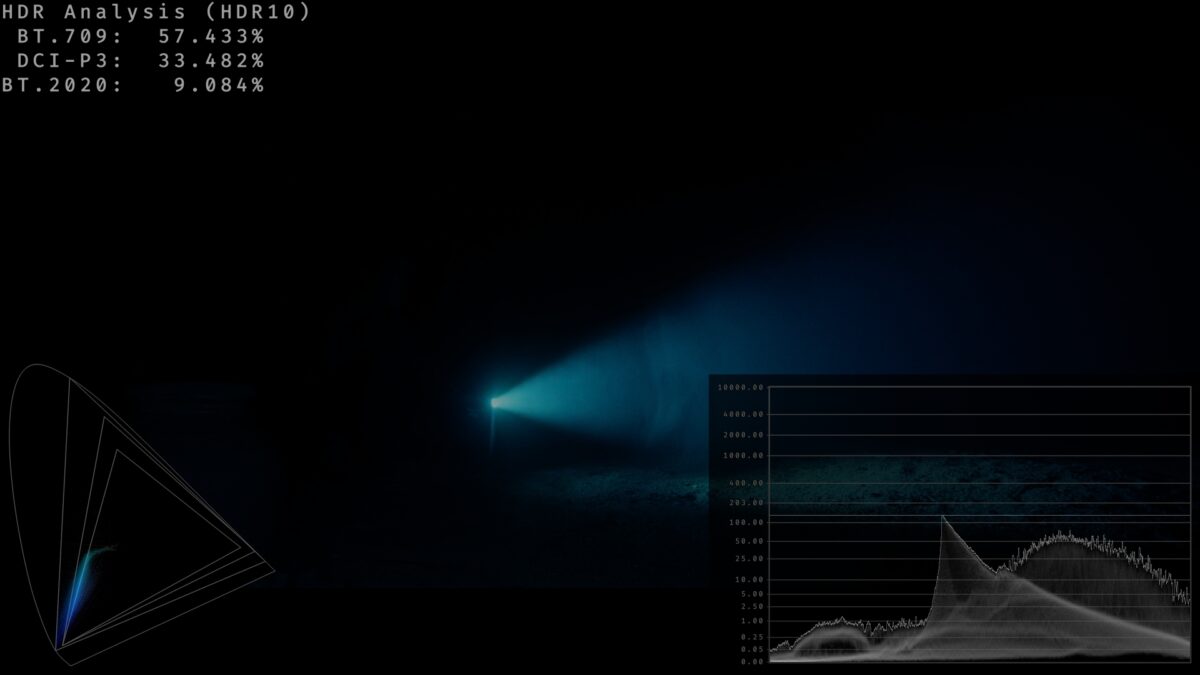1200x675 pixels.
Task: Click the 25.00 nits axis label
Action: coord(749,559)
